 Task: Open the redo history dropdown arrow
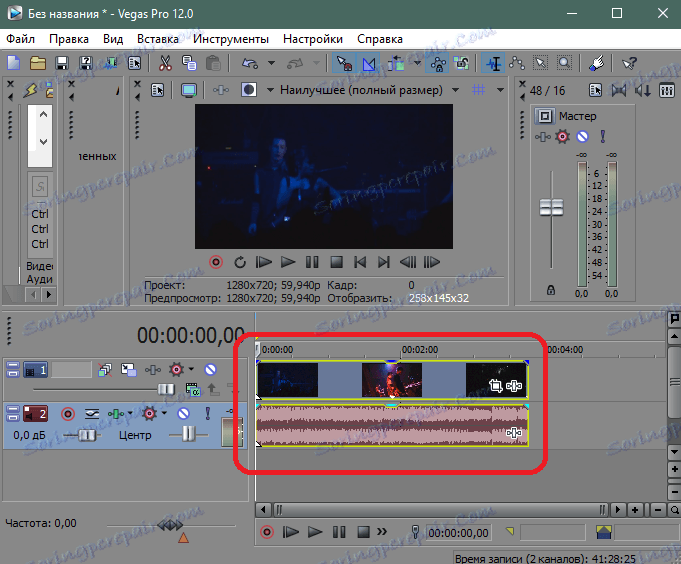coord(317,63)
